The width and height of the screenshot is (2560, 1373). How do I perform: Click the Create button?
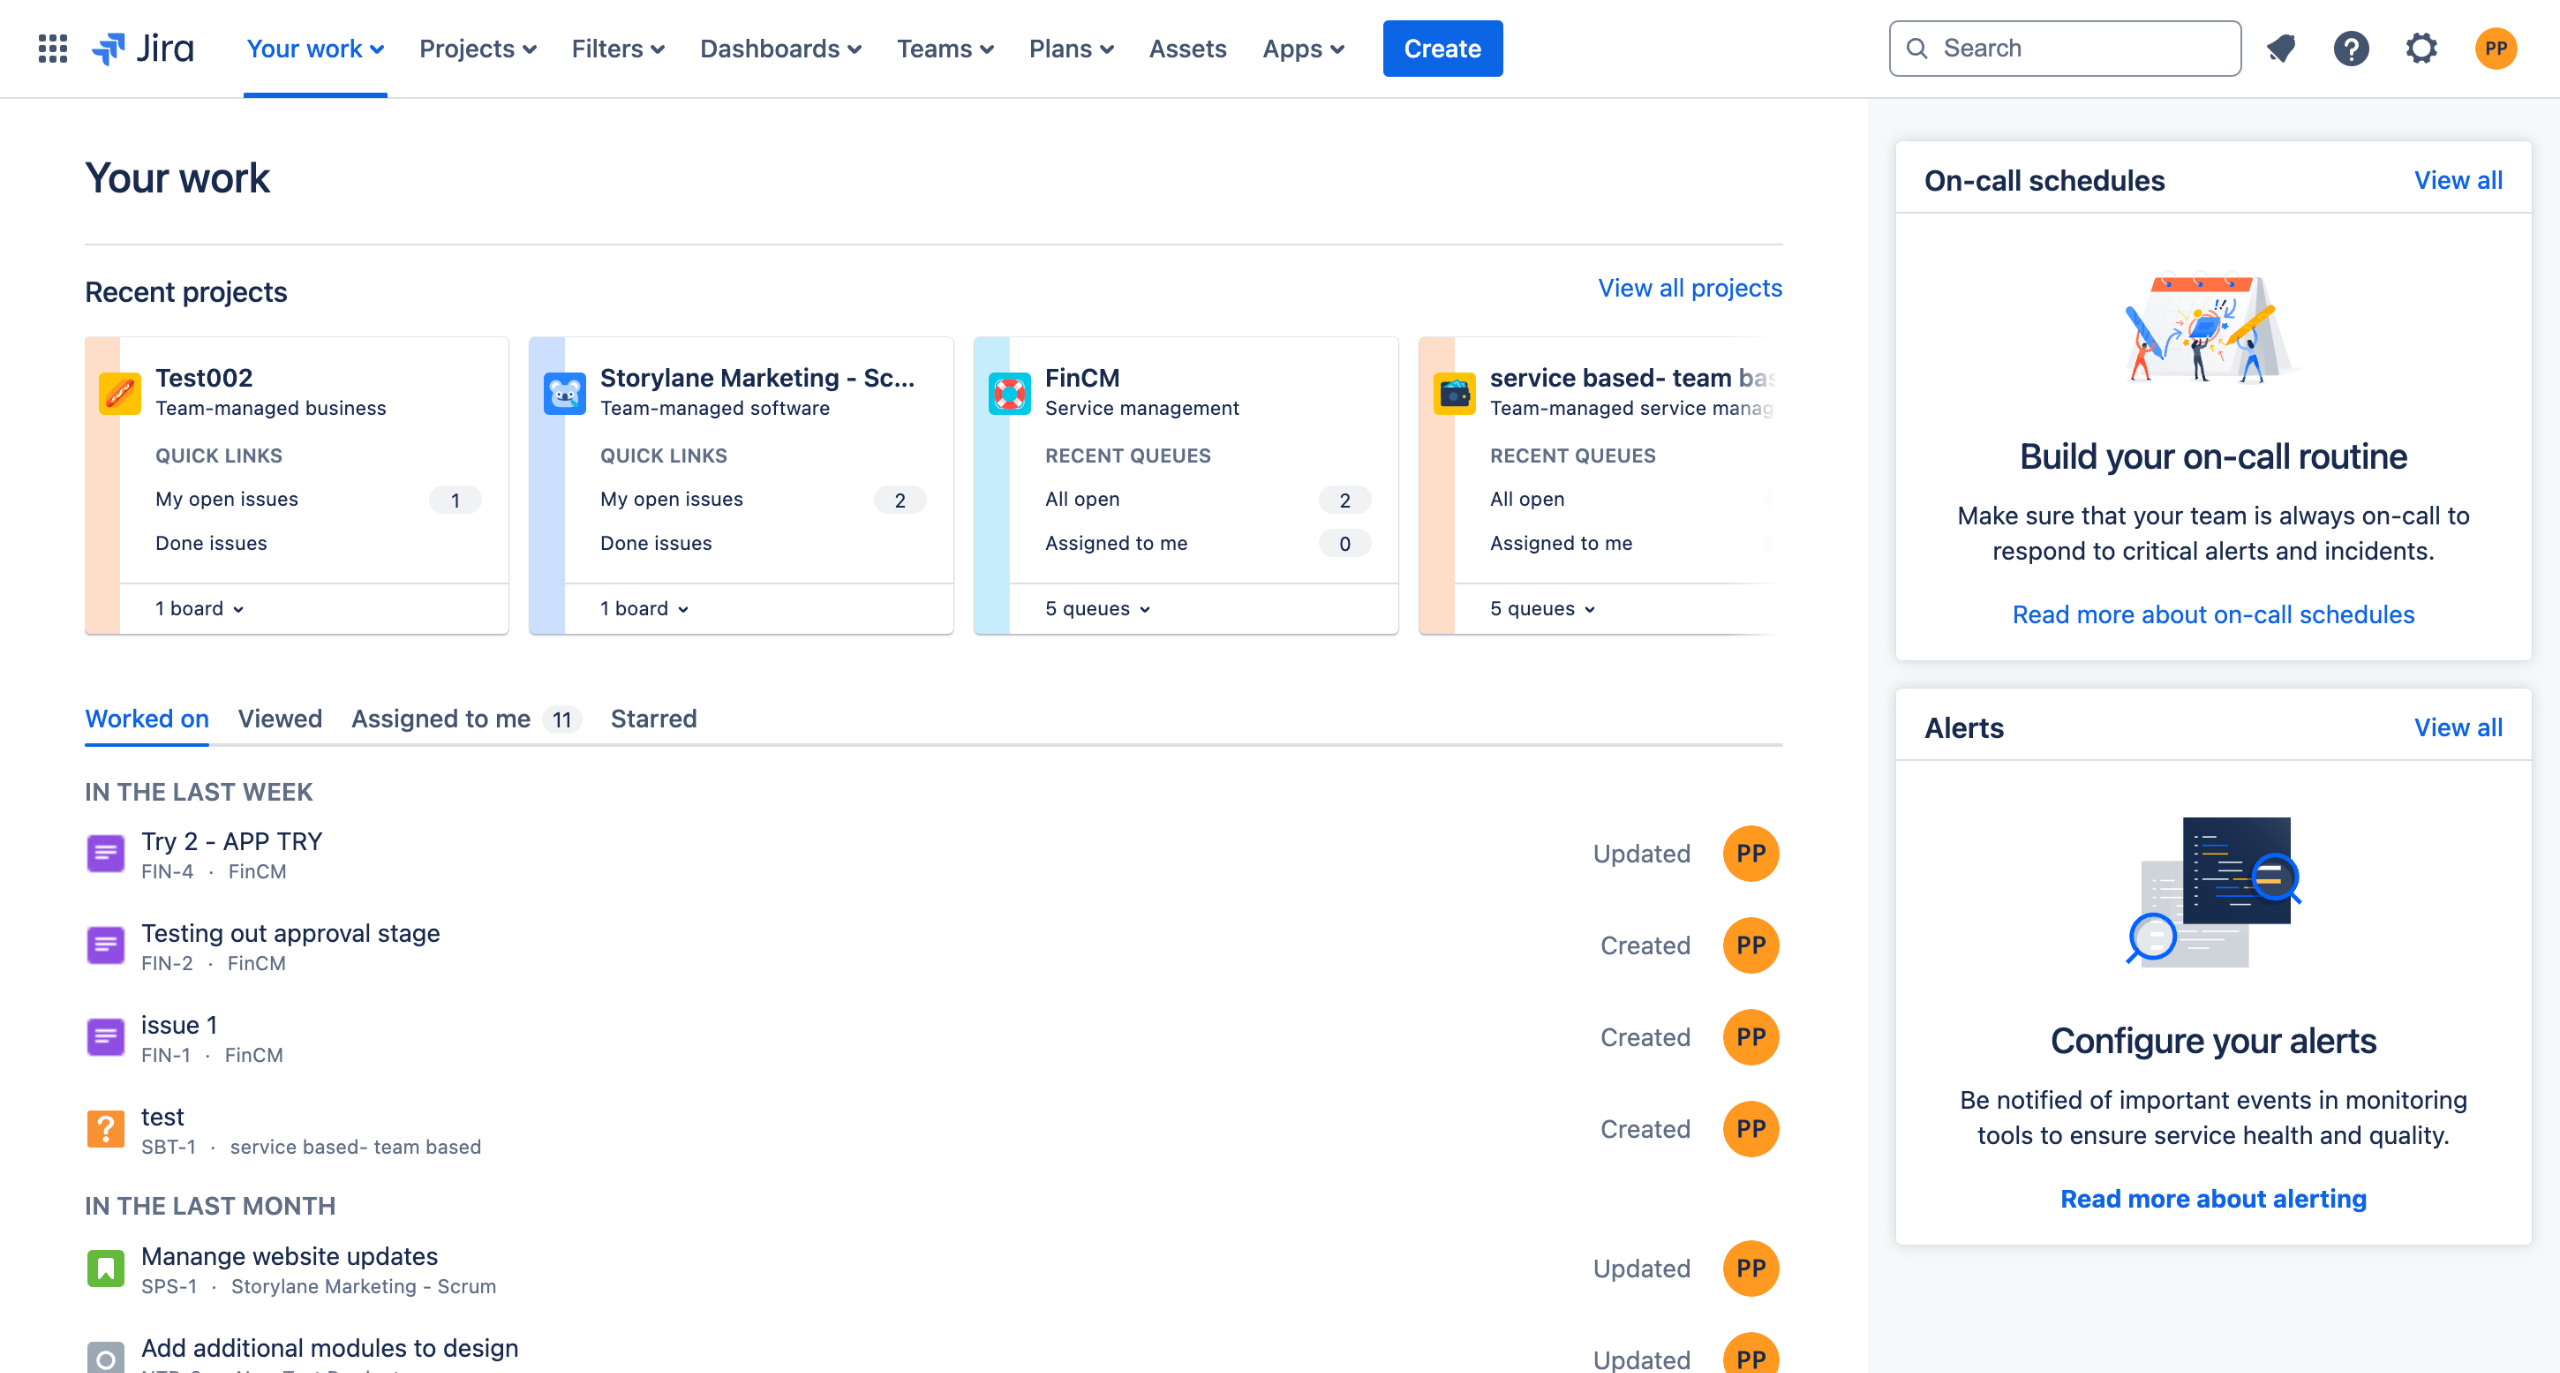point(1442,48)
